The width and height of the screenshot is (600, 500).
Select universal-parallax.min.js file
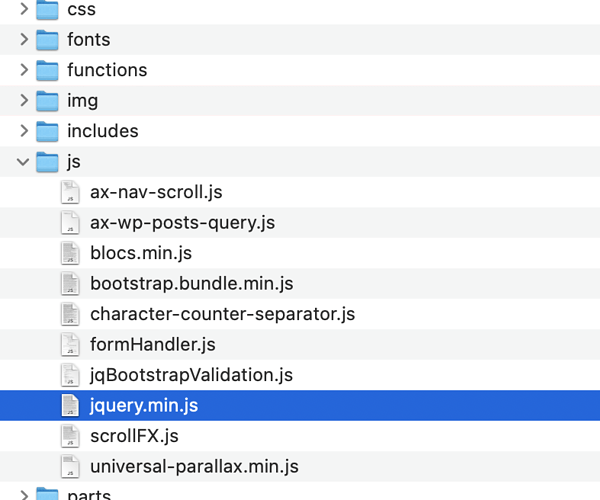(x=194, y=467)
